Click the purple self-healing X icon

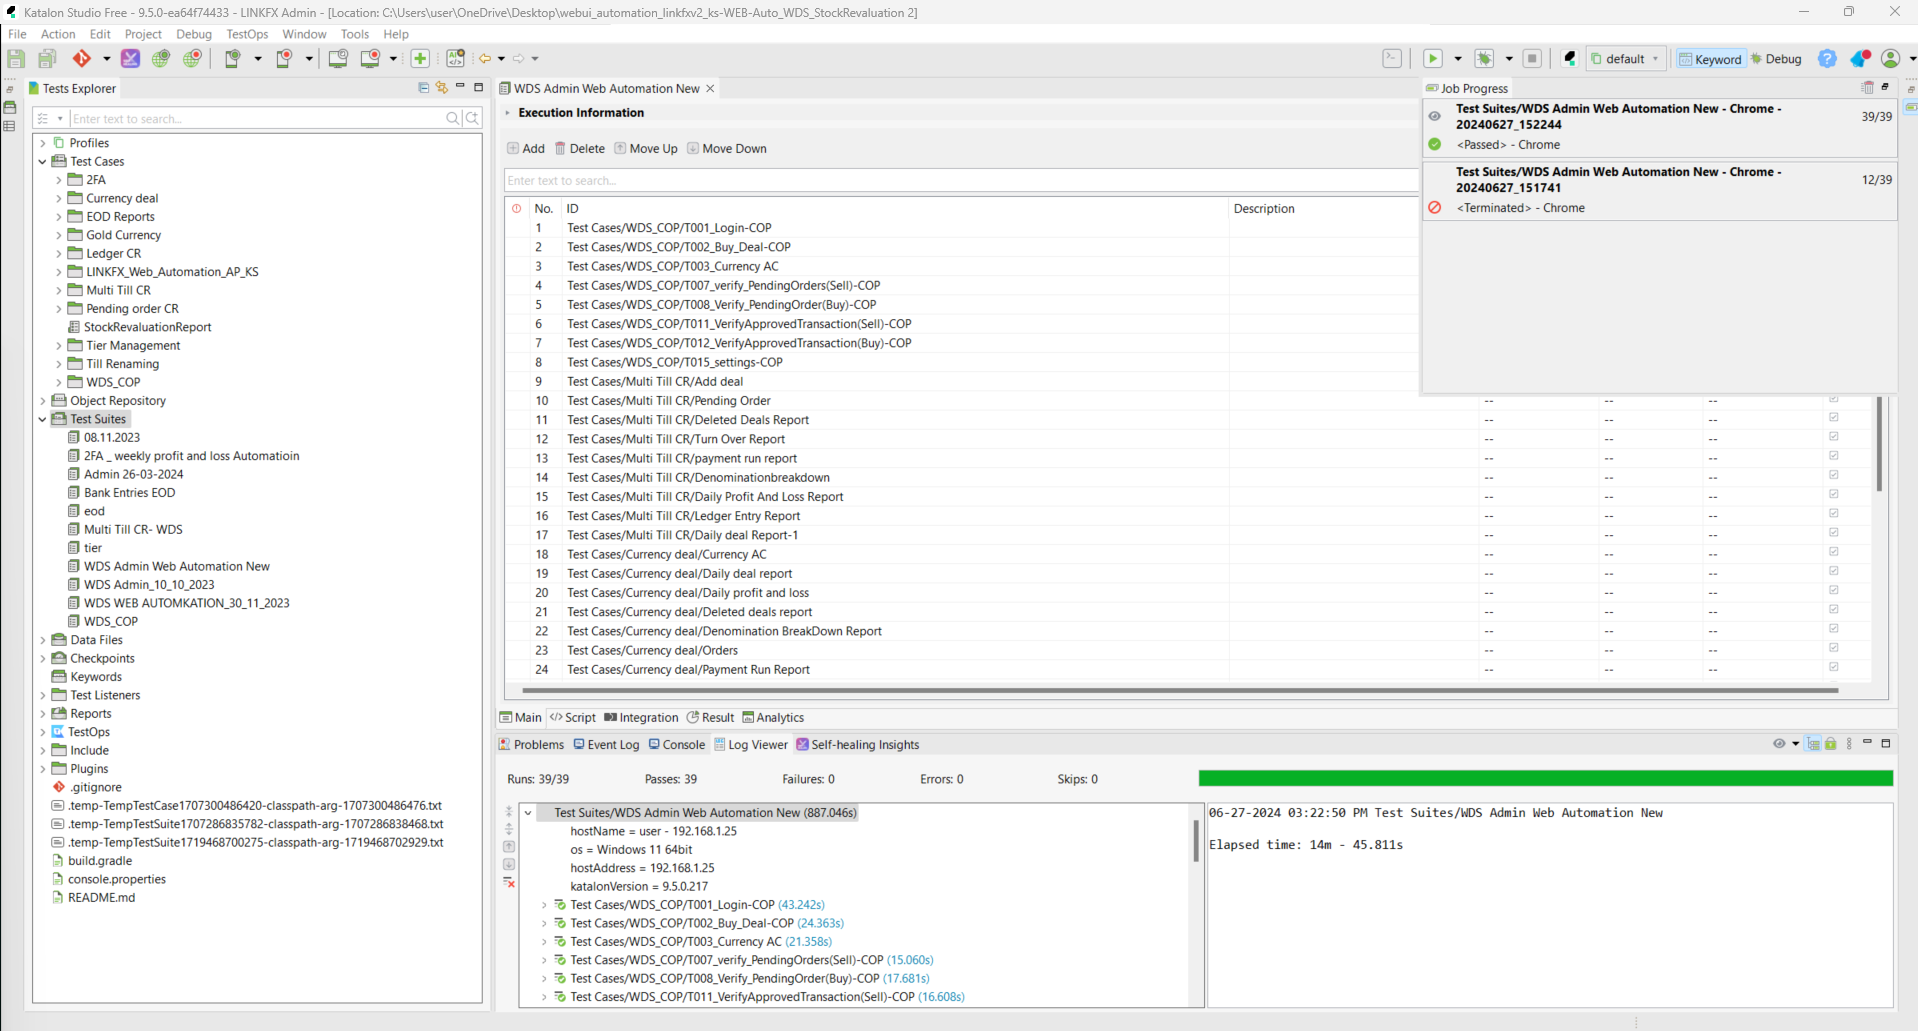pyautogui.click(x=130, y=59)
